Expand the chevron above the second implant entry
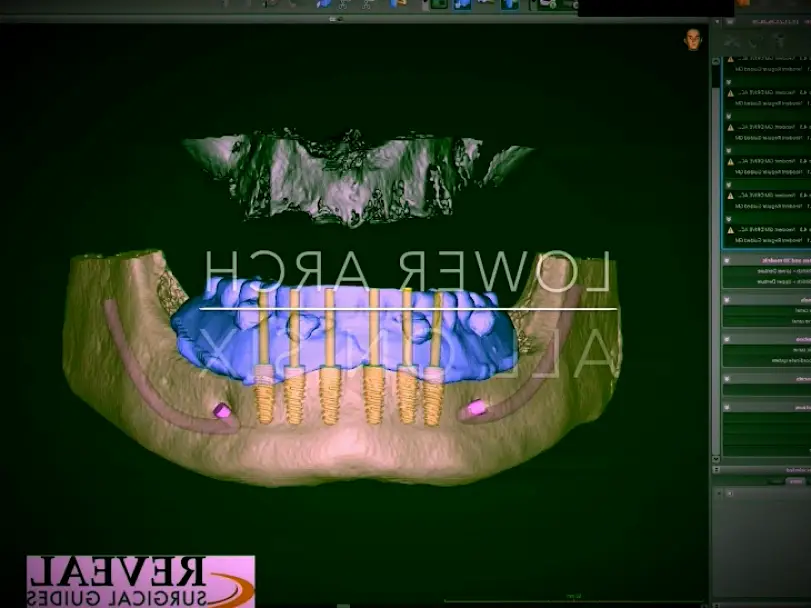Viewport: 811px width, 608px height. [729, 82]
